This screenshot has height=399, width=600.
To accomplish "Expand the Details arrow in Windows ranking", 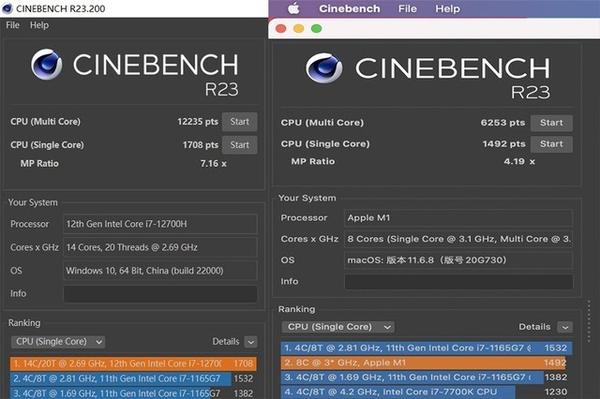I will coord(251,342).
